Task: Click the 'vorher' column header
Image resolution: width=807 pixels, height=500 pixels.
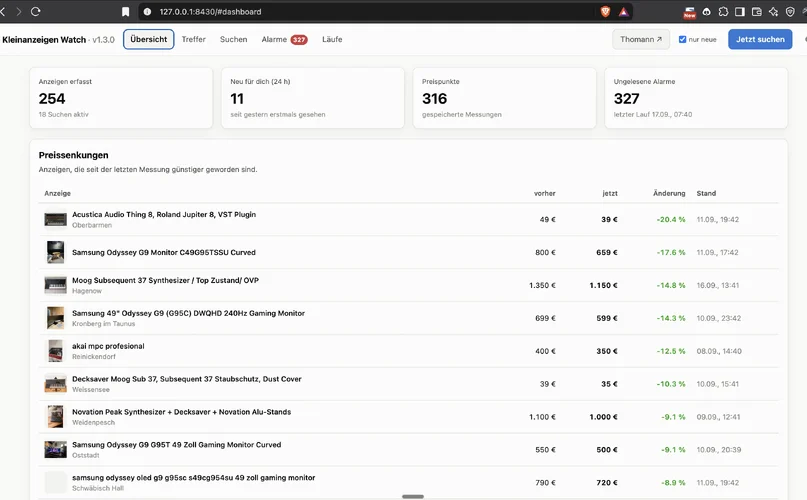Action: click(545, 193)
